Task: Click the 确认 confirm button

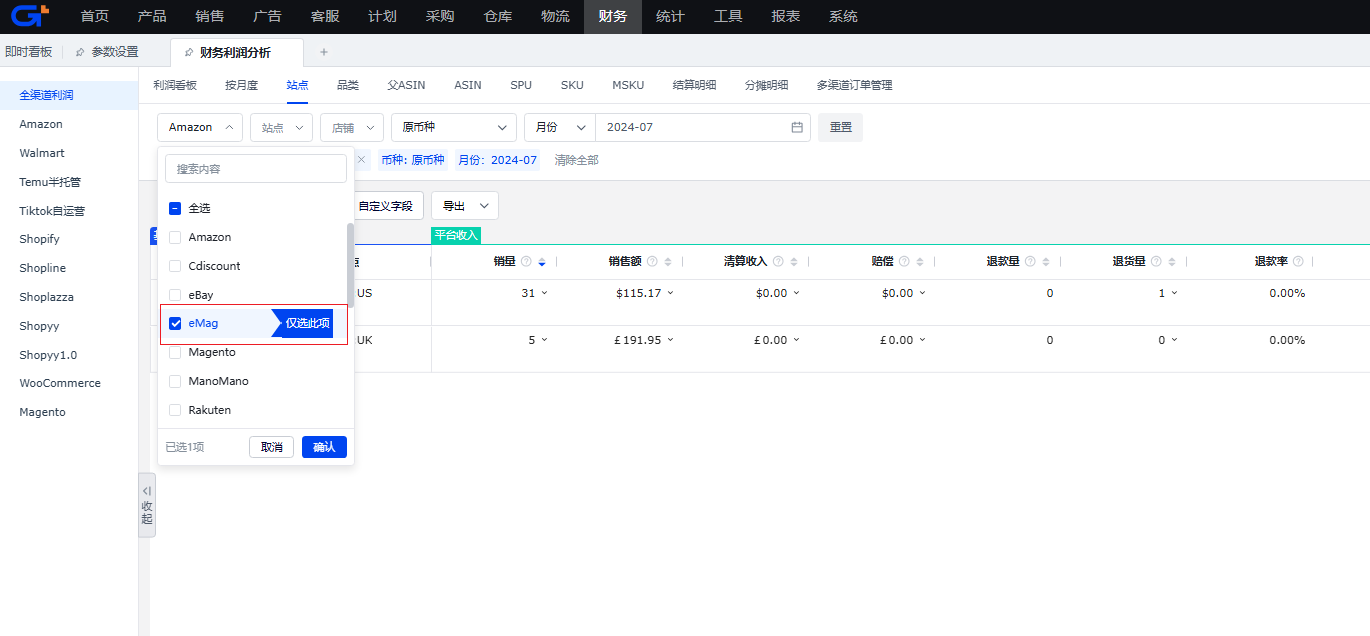Action: click(324, 447)
